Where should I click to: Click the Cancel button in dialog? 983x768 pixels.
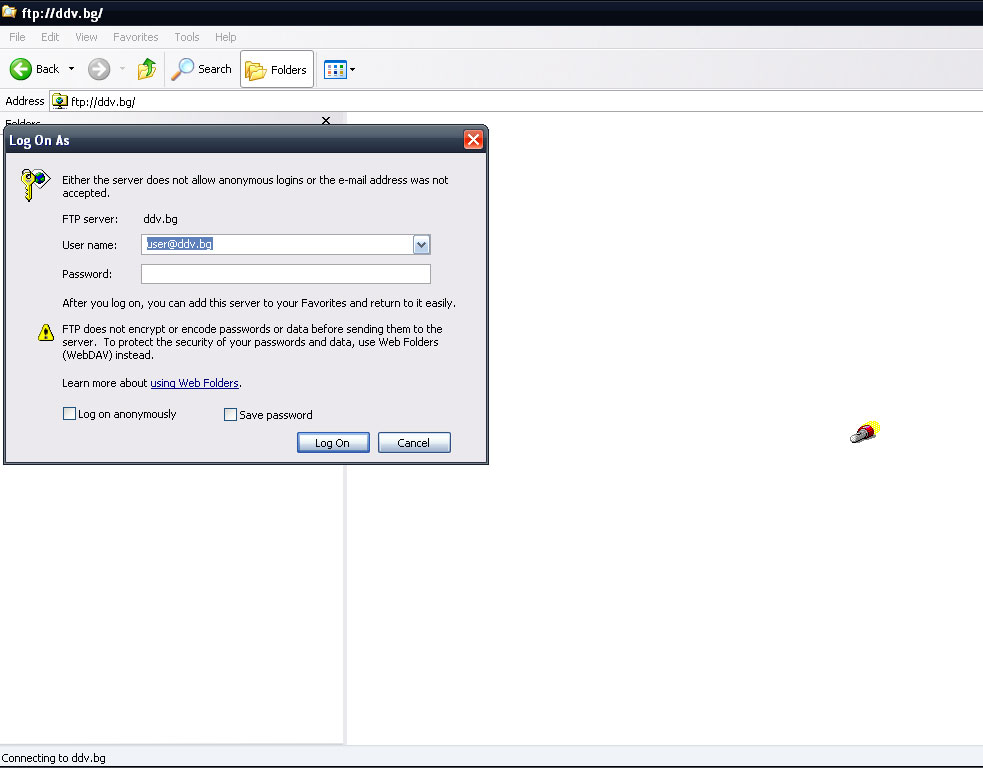tap(414, 443)
